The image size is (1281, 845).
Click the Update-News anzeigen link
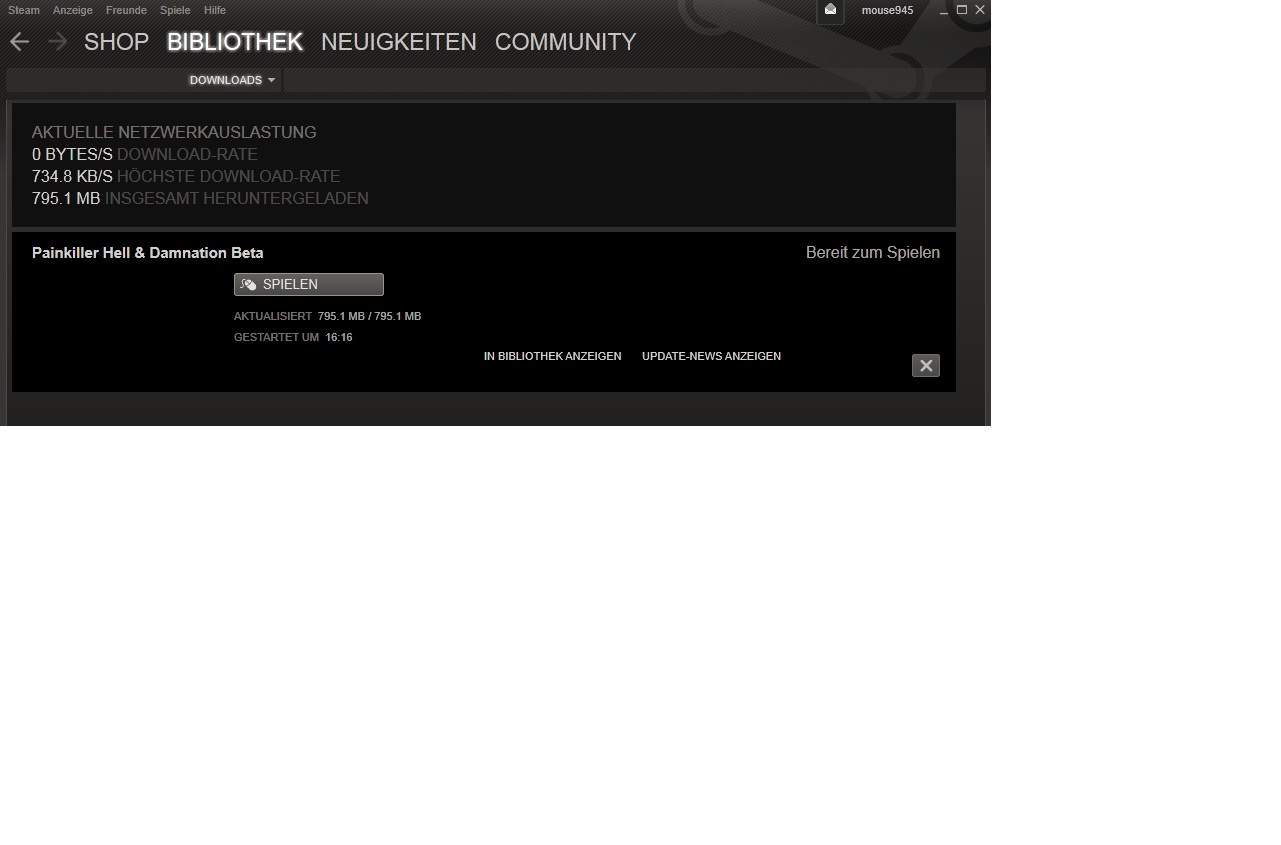point(711,356)
